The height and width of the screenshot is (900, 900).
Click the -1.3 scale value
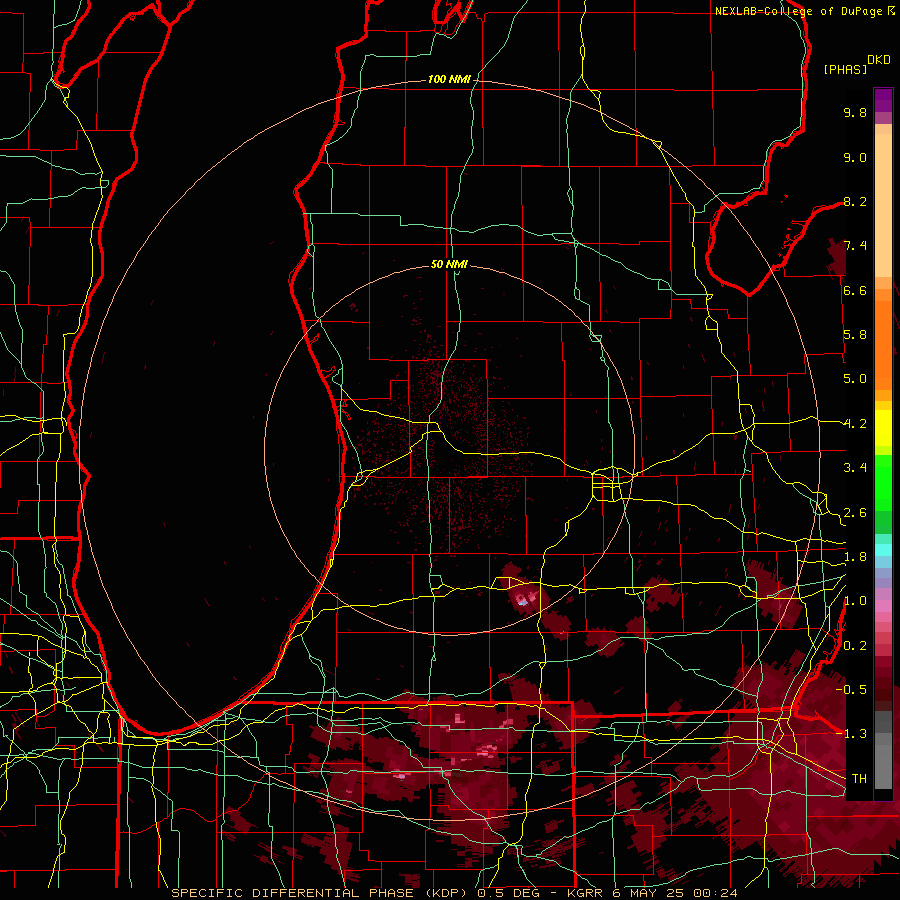pyautogui.click(x=852, y=734)
